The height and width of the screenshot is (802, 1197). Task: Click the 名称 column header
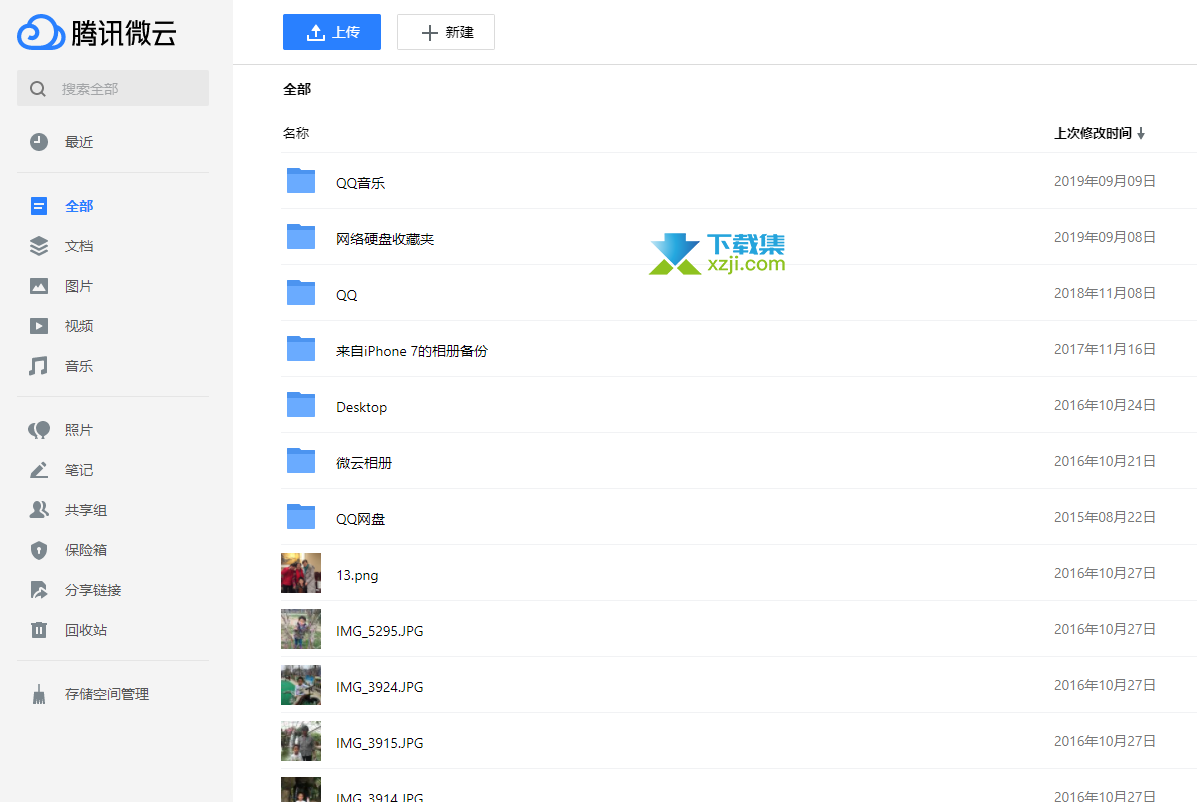pyautogui.click(x=296, y=134)
